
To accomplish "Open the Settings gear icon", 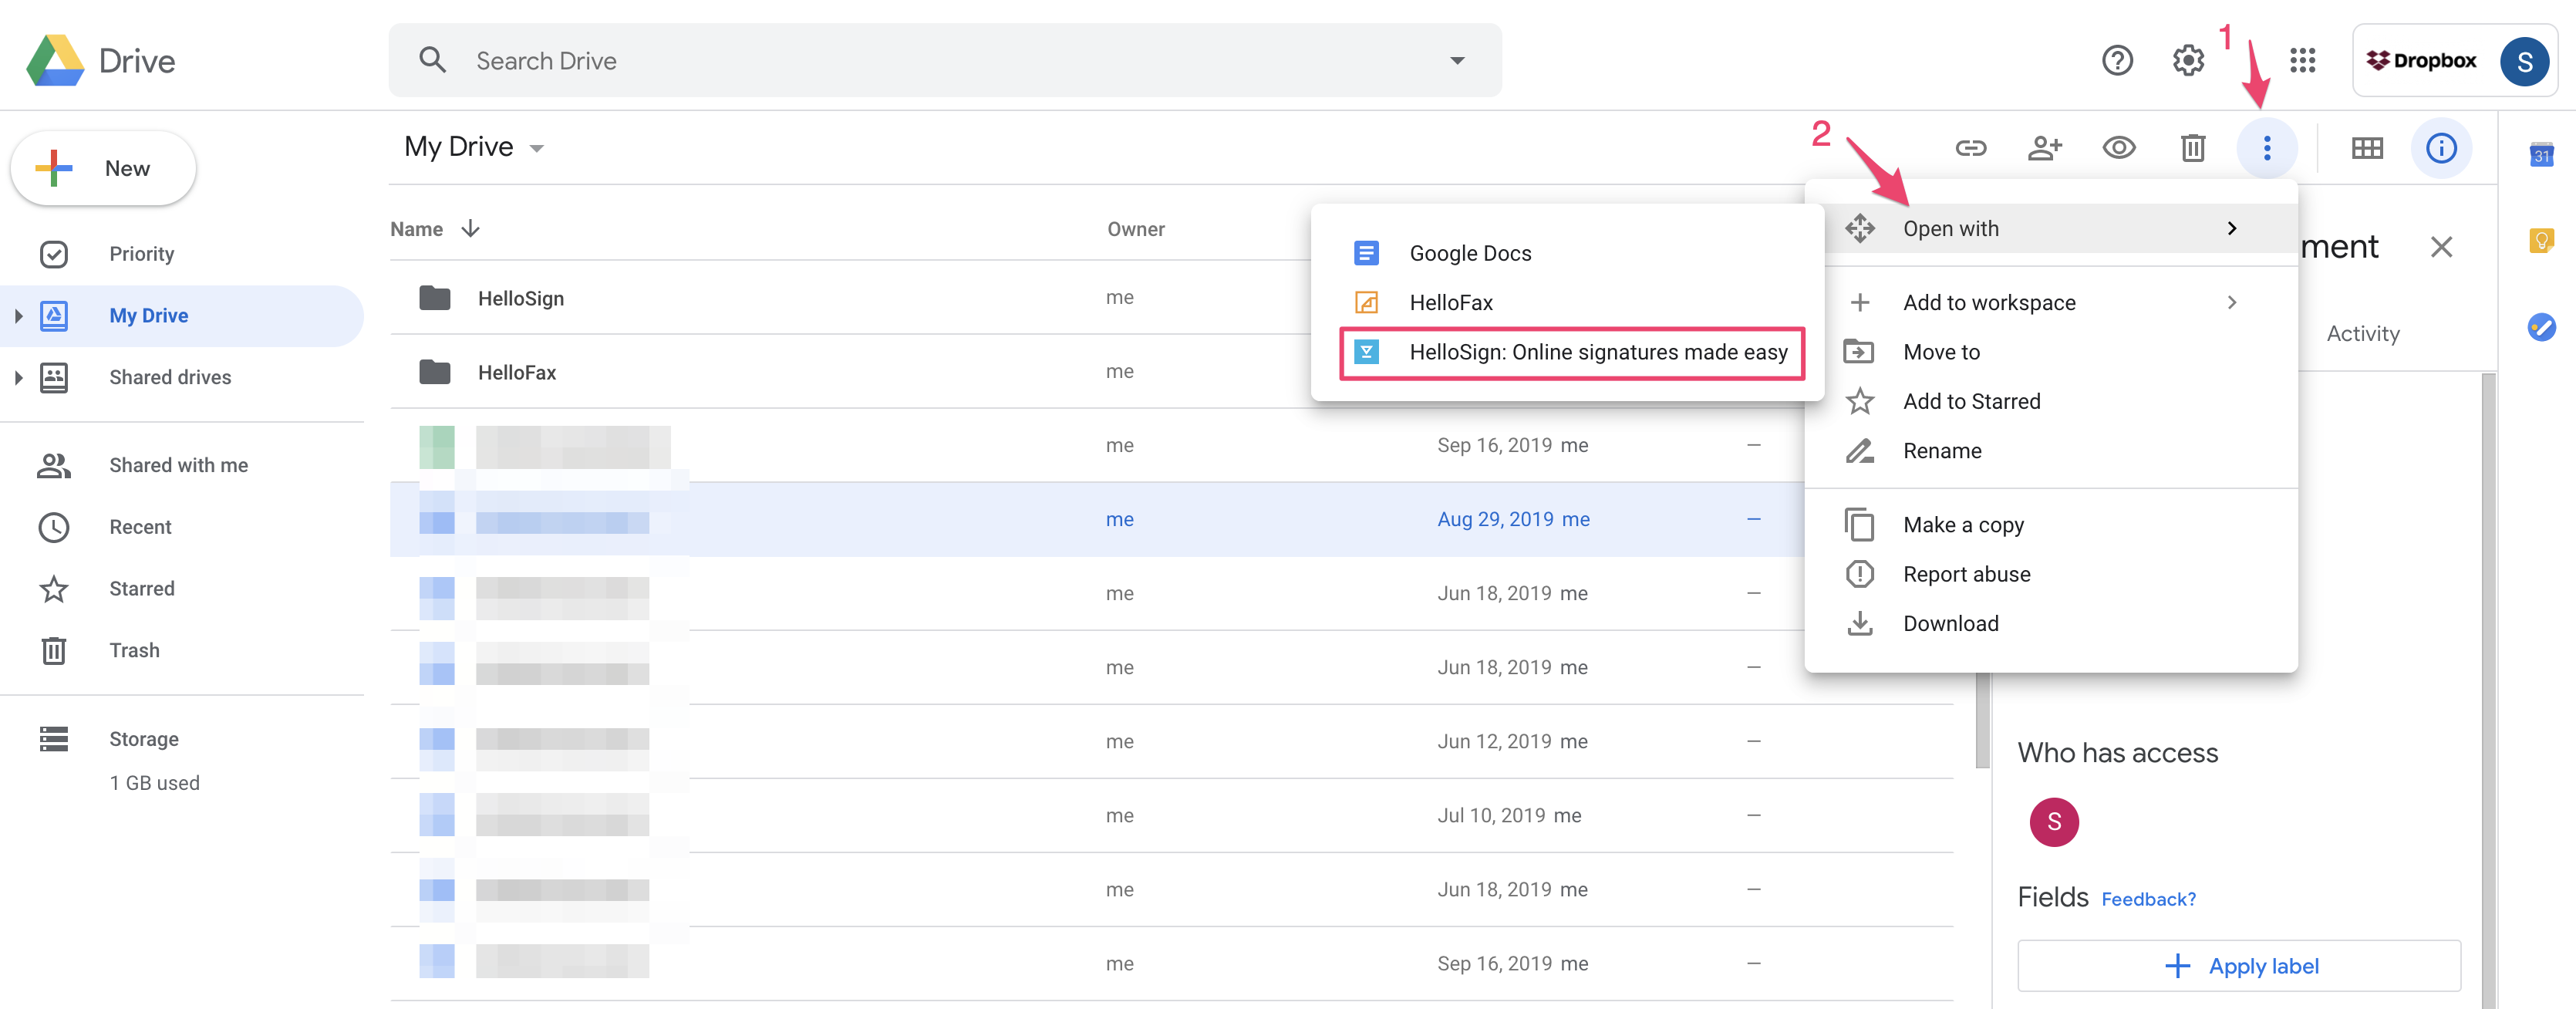I will point(2188,61).
